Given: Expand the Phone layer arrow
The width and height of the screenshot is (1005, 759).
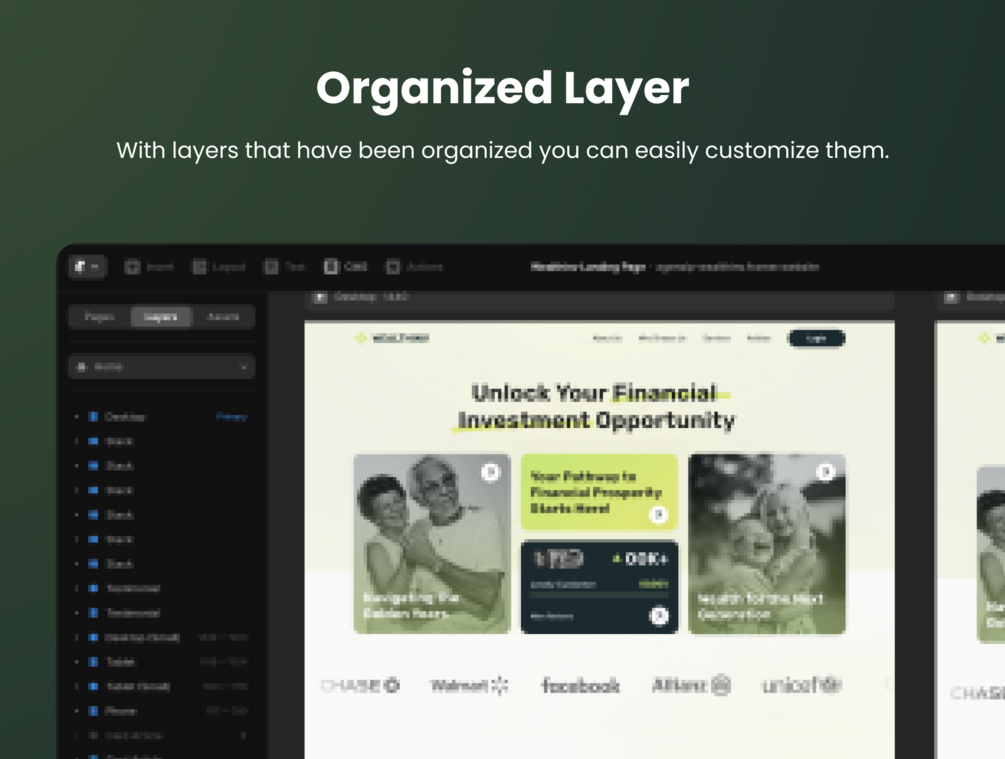Looking at the screenshot, I should click(76, 711).
